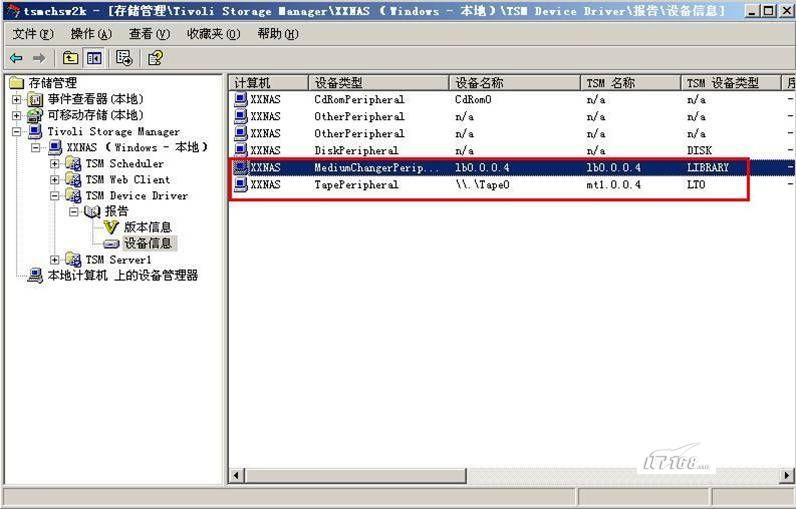Click the Help toolbar icon
Image resolution: width=796 pixels, height=509 pixels.
[x=155, y=58]
